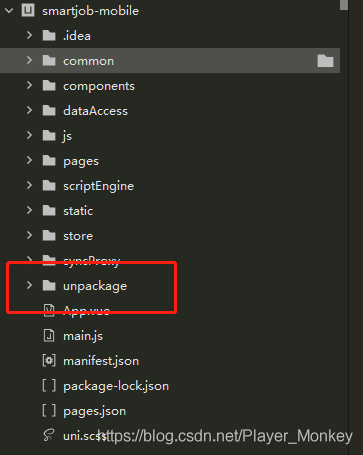Viewport: 363px width, 455px height.
Task: Click the store folder icon
Action: [49, 236]
